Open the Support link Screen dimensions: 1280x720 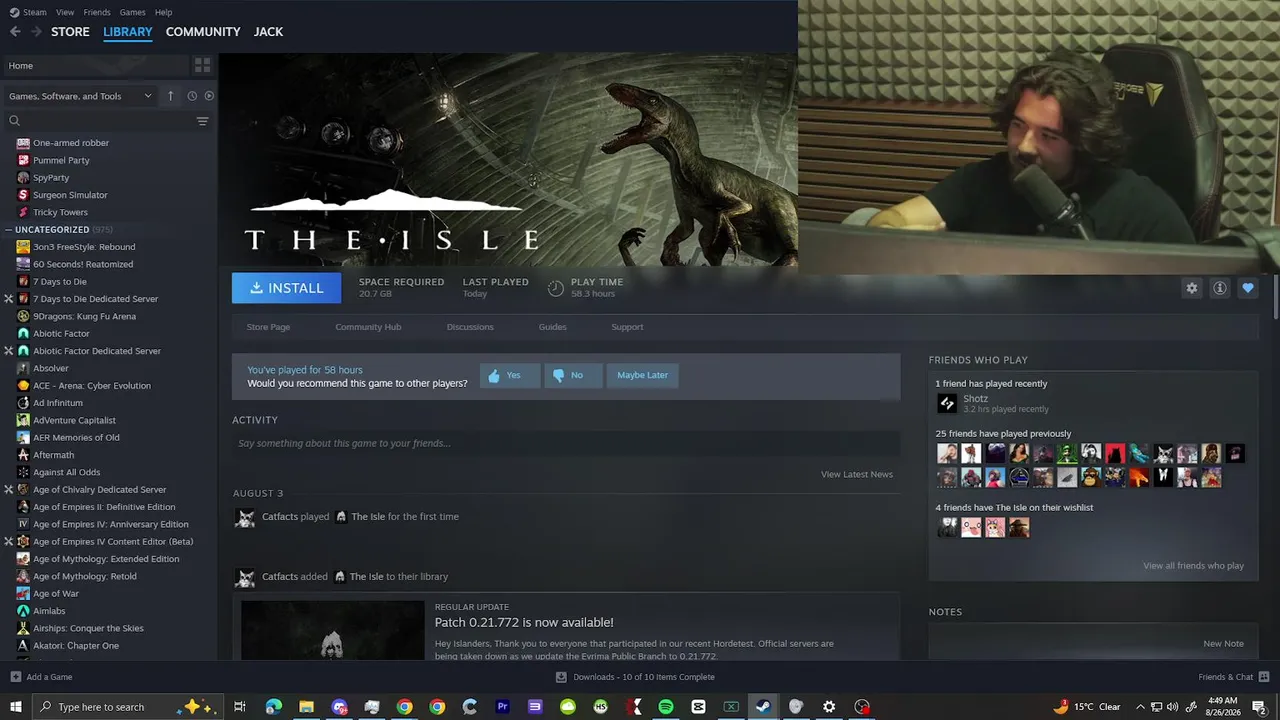(627, 327)
